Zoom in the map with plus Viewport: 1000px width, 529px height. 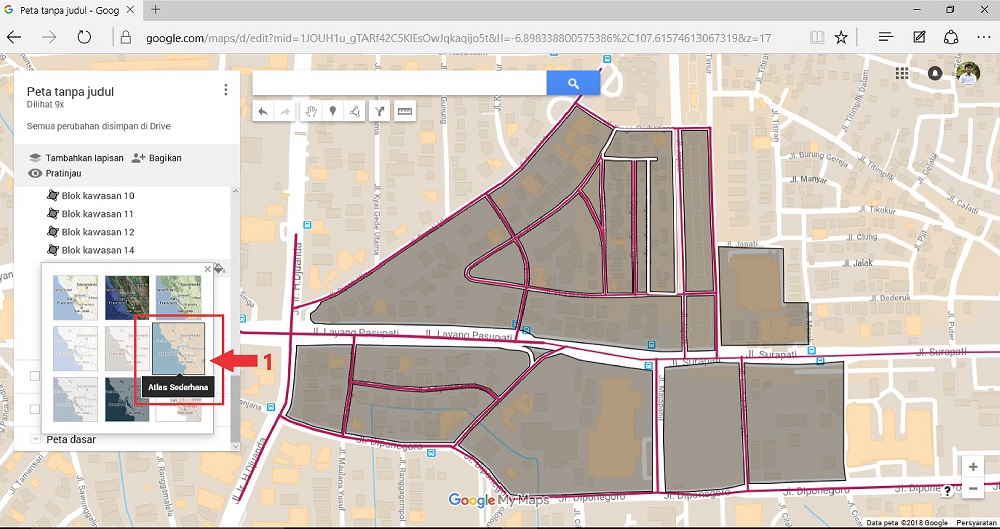(x=973, y=467)
